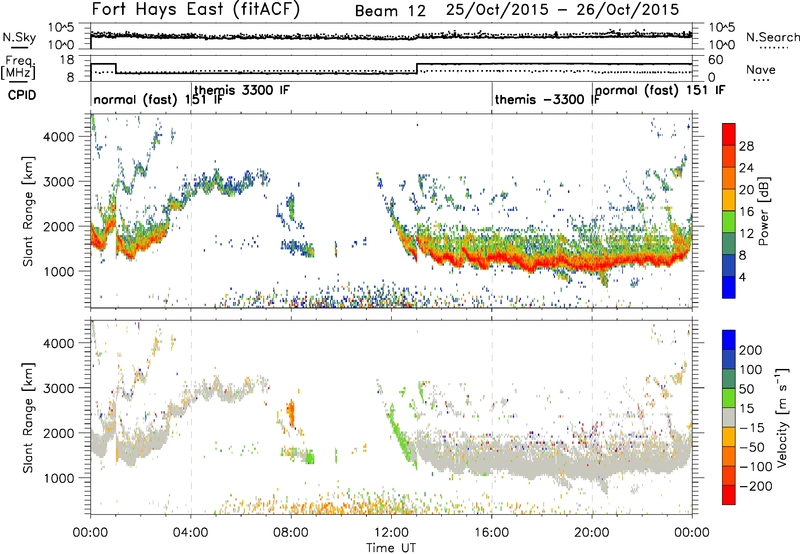Click the velocity panel 'Slant Range [km]' label
The image size is (800, 554).
(28, 418)
